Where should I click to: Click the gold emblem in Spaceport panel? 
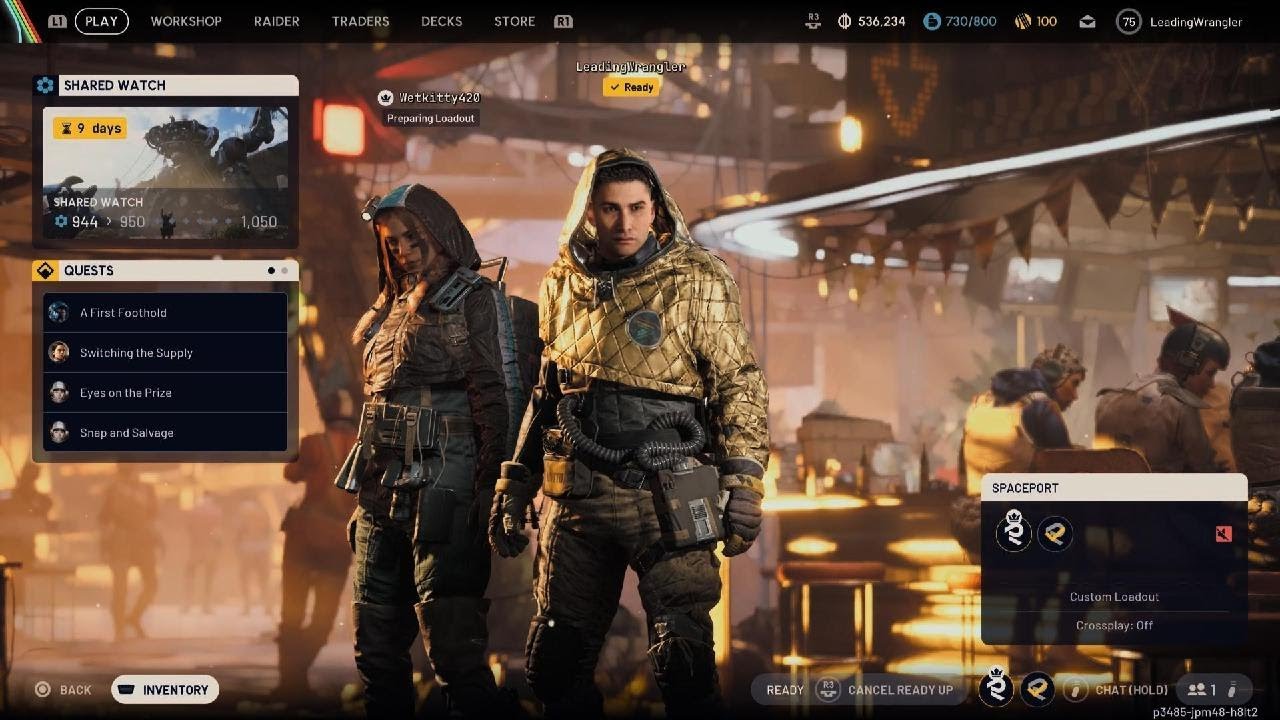tap(1055, 533)
